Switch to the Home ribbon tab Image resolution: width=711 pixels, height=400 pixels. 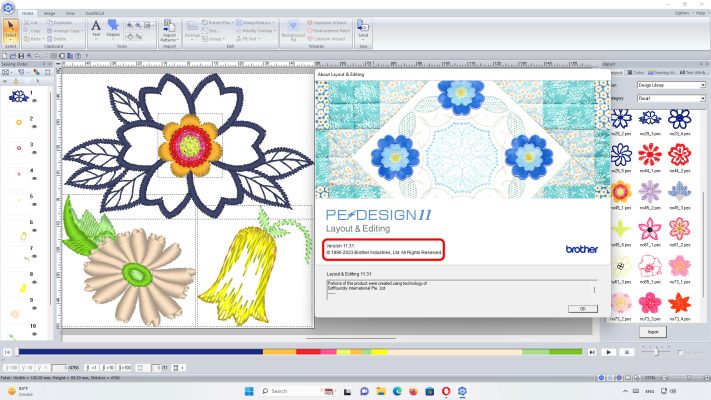click(x=28, y=13)
